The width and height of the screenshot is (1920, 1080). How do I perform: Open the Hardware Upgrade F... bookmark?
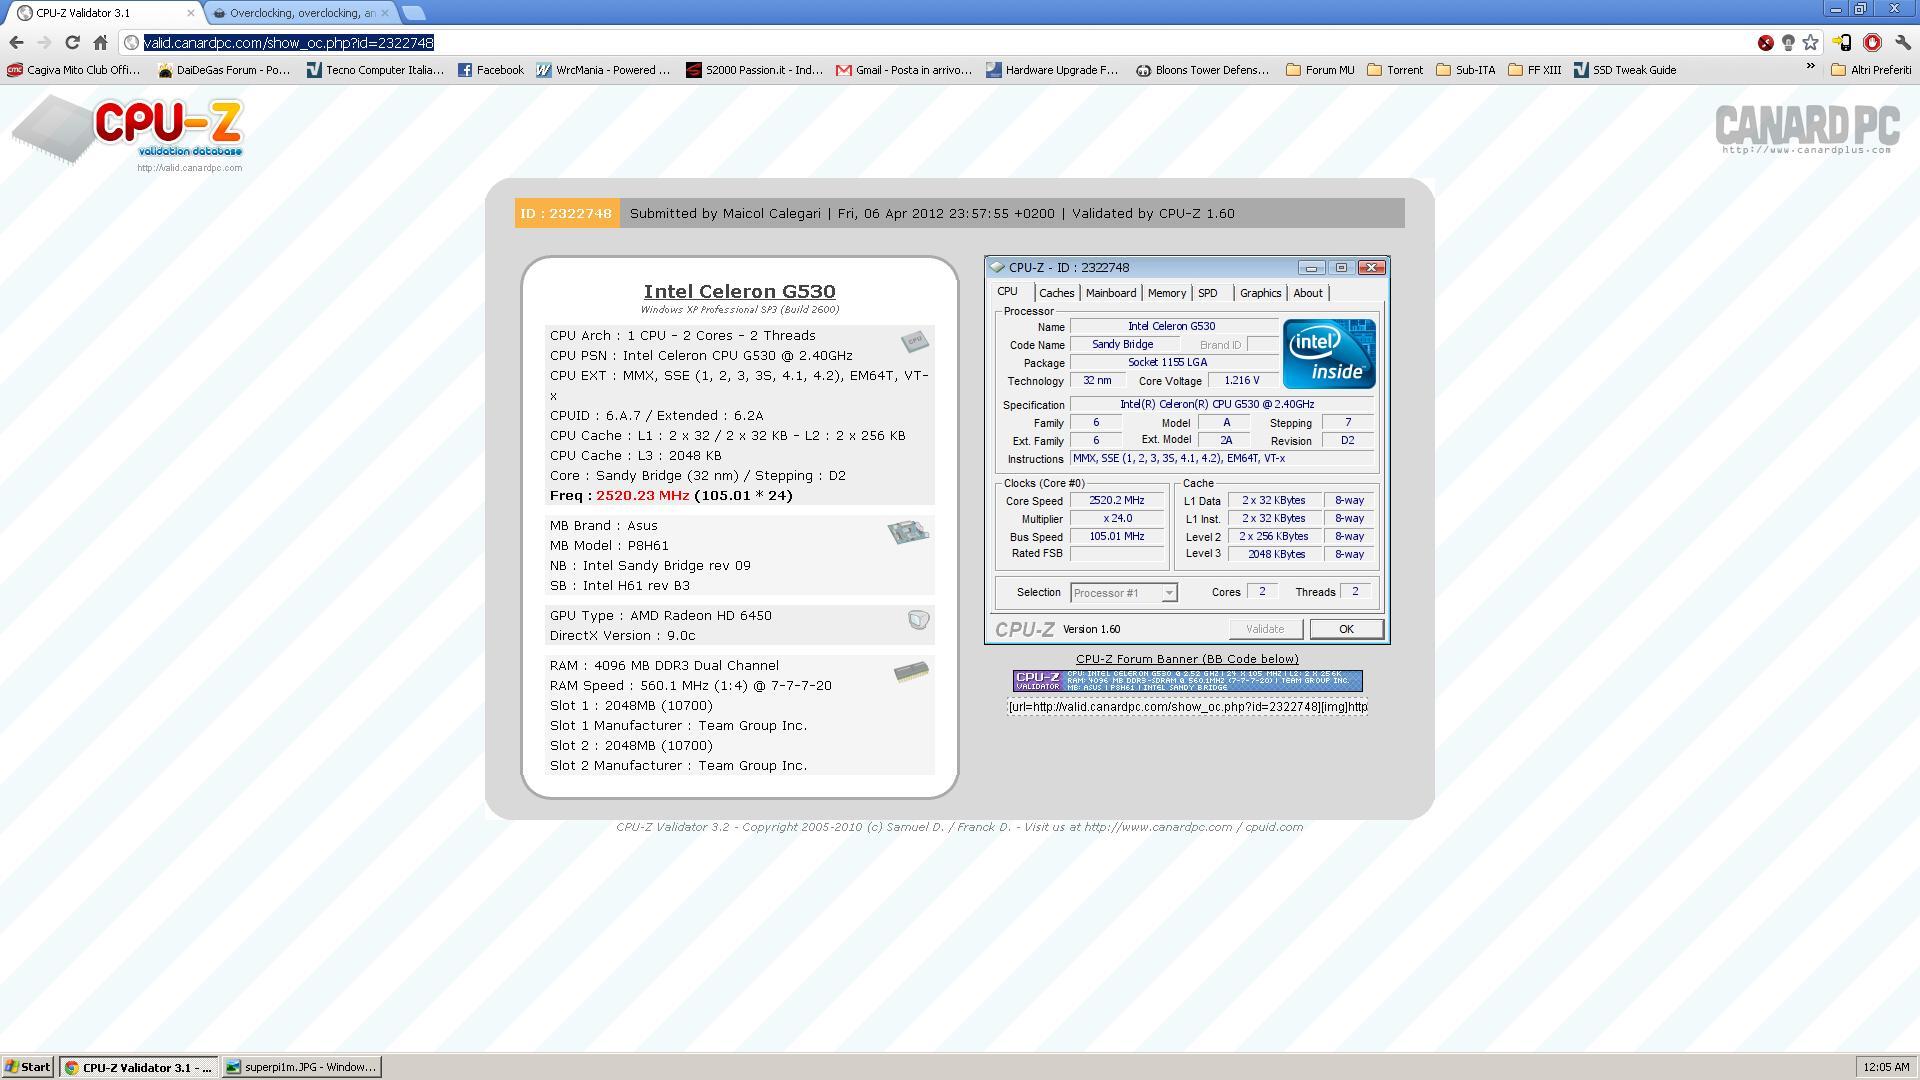(1052, 70)
